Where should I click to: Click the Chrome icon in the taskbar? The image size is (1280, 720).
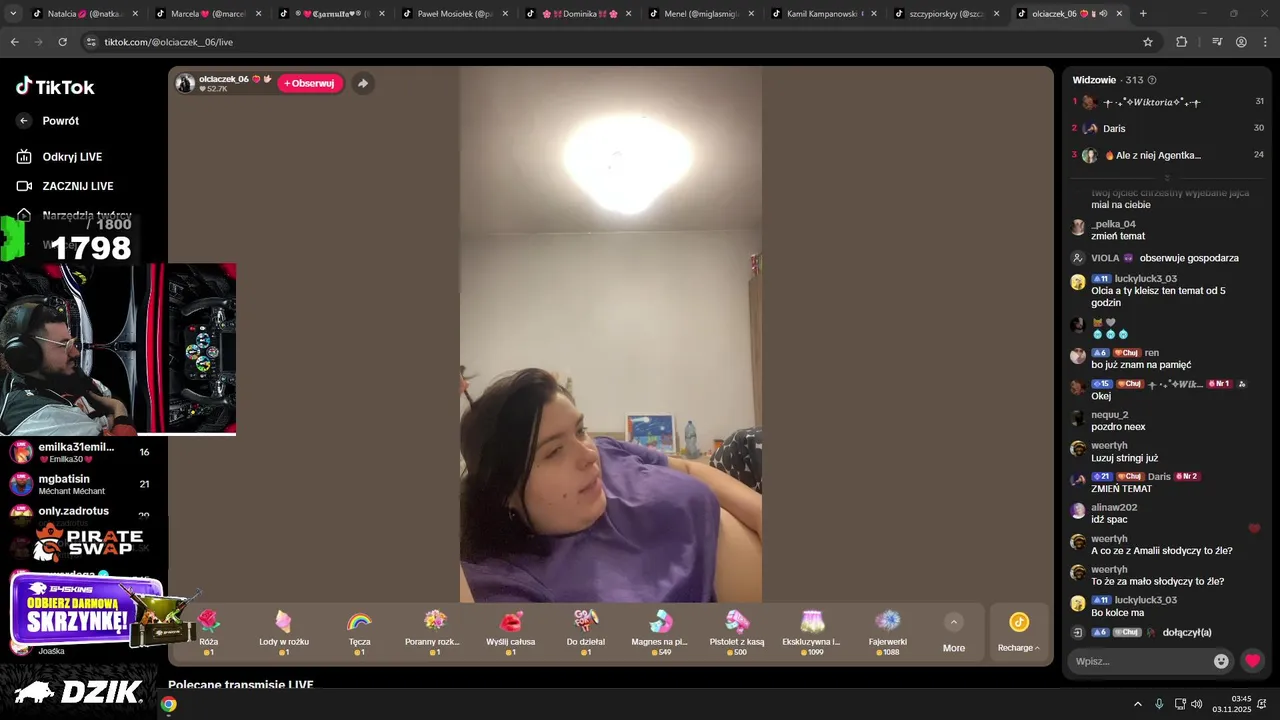169,704
